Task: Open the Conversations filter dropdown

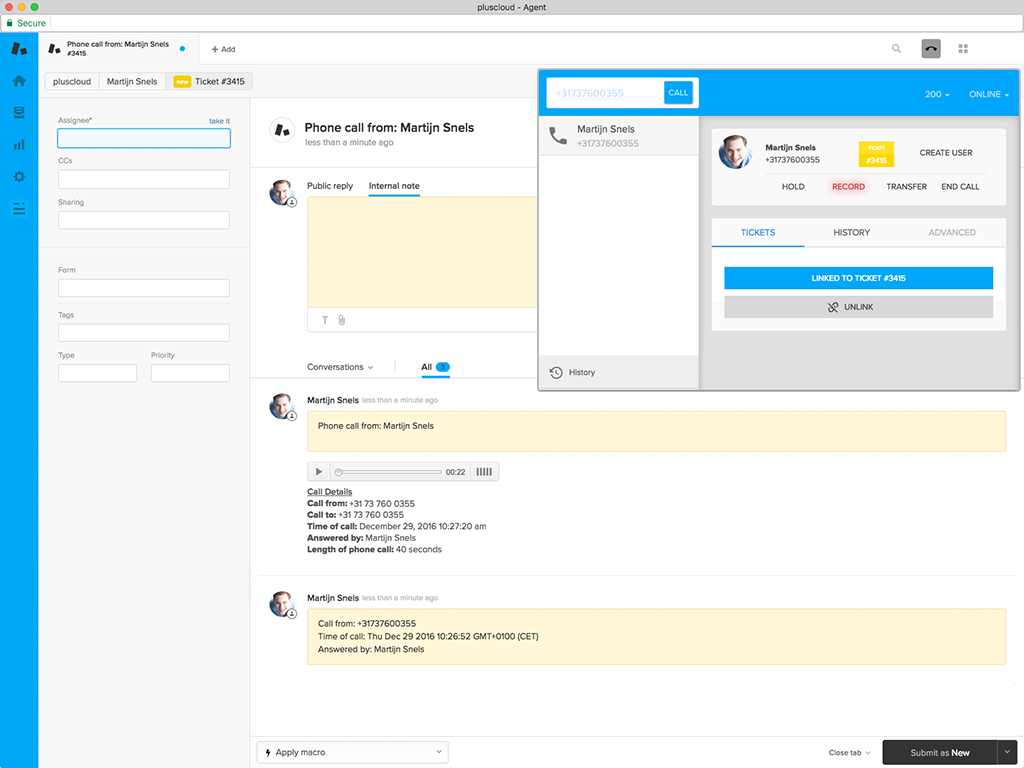Action: 339,367
